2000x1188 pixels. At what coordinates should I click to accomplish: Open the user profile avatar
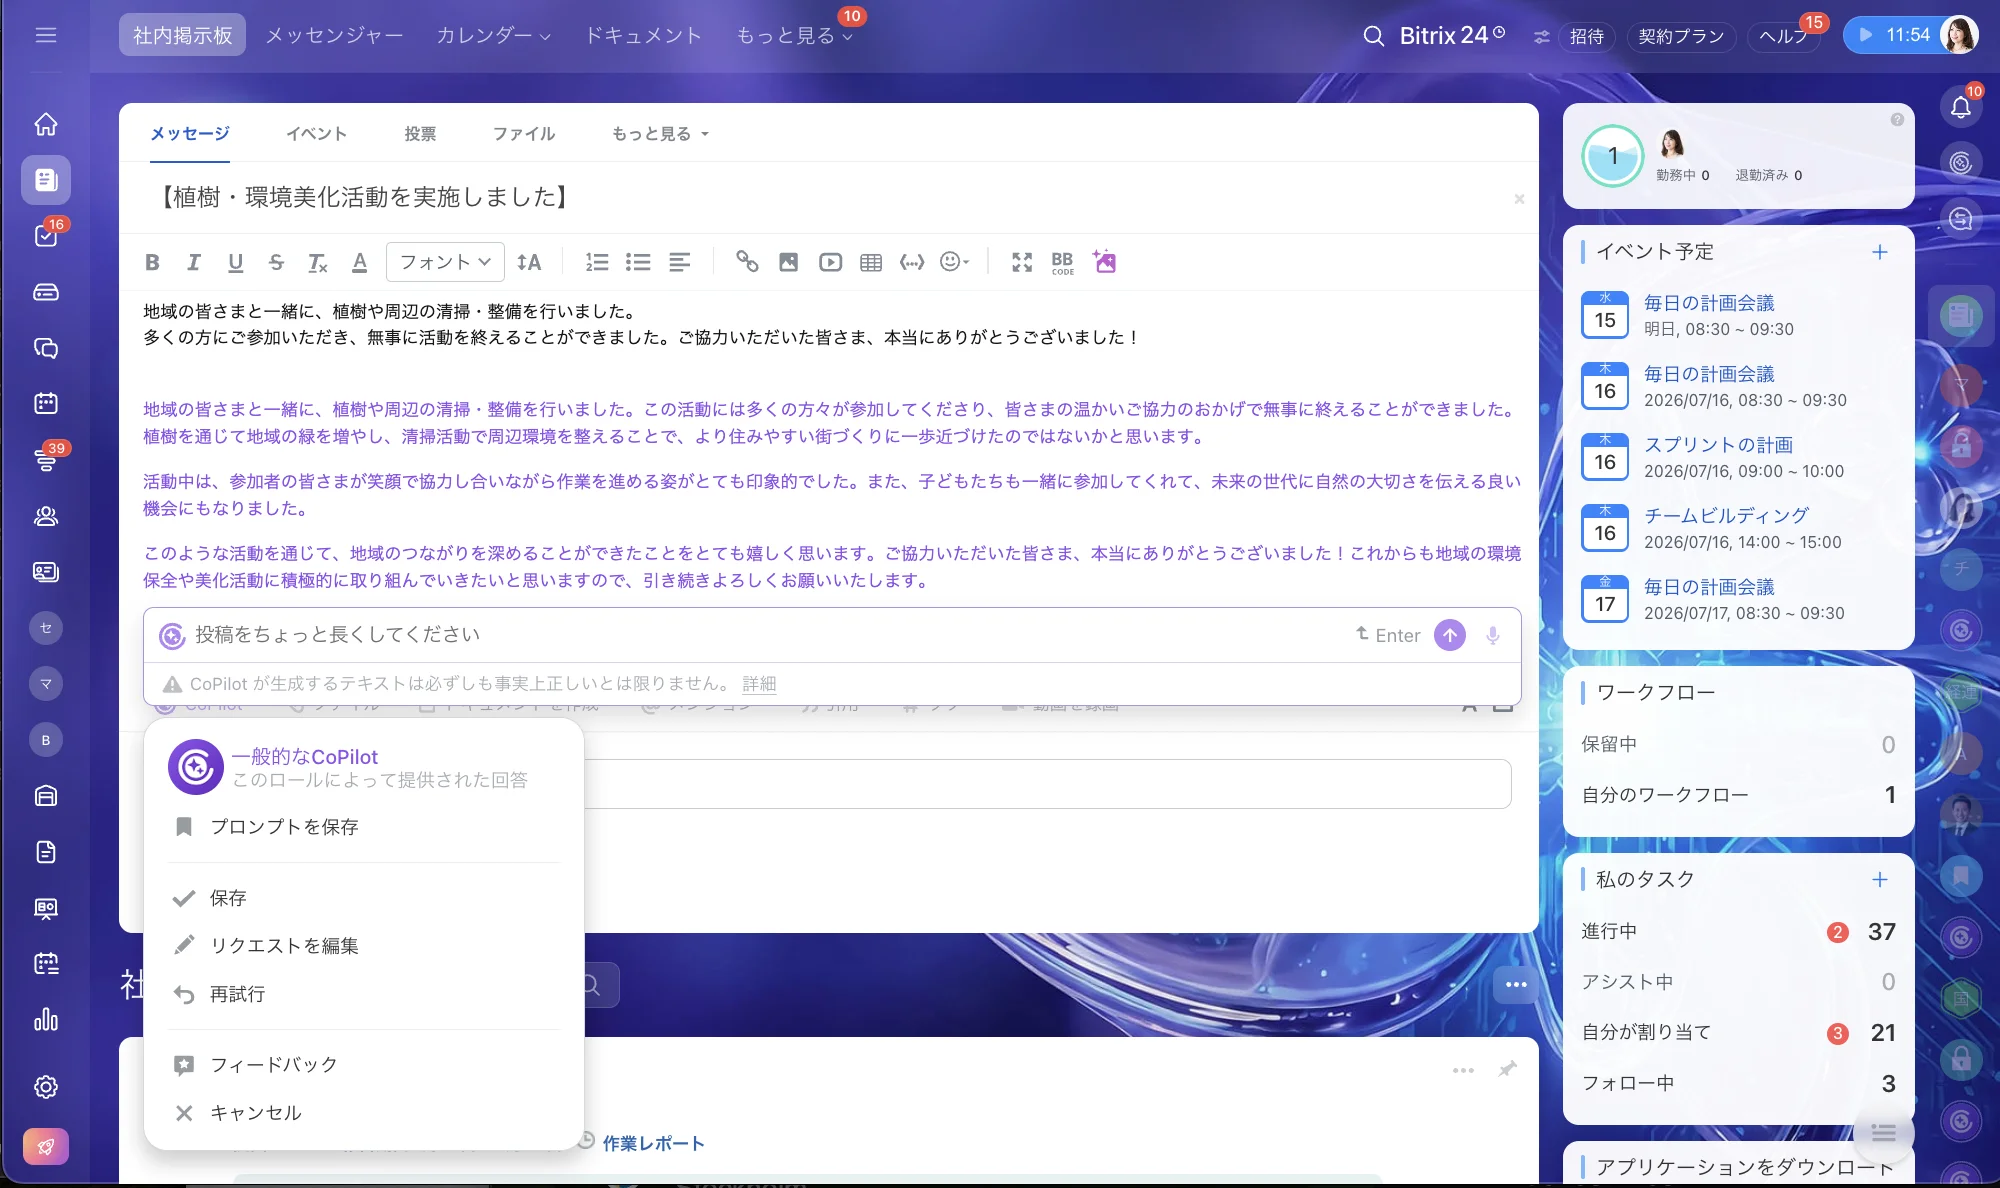1959,35
